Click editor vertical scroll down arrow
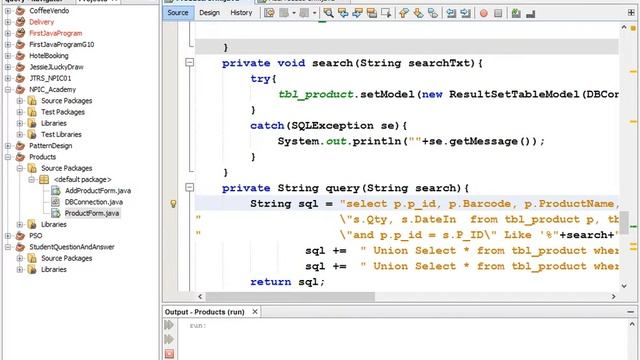Image resolution: width=640 pixels, height=360 pixels. point(624,286)
